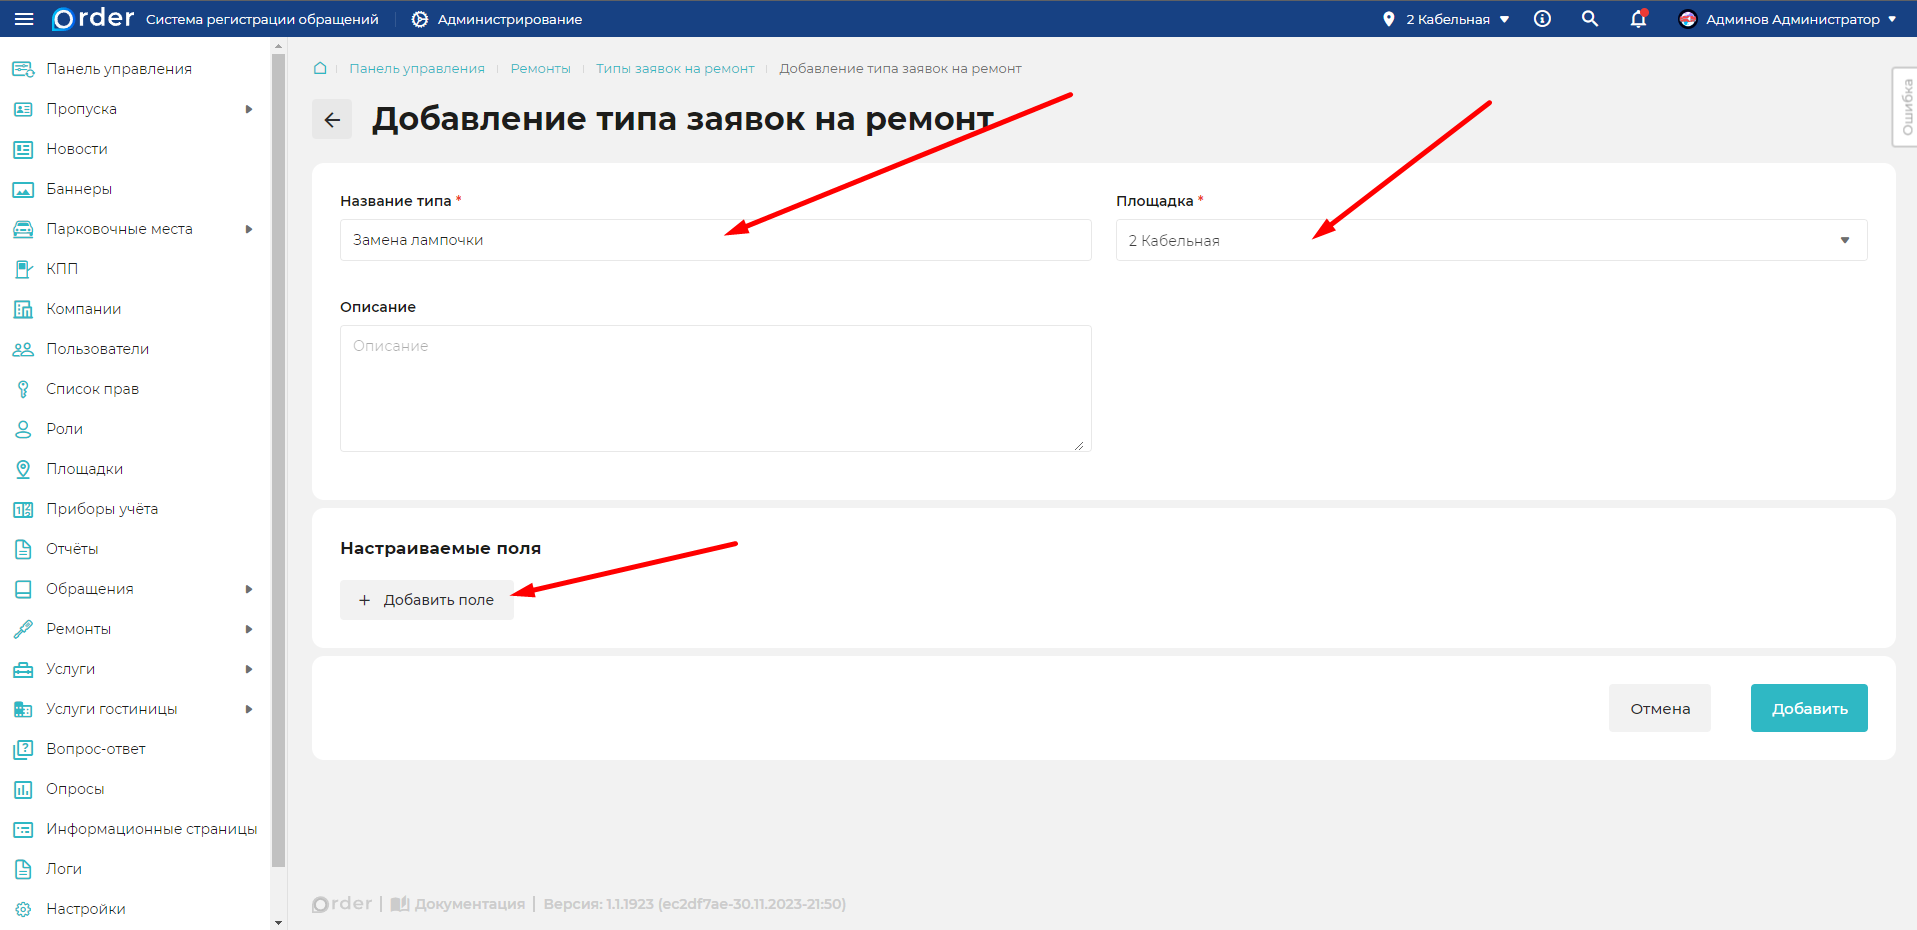Click the Администрирование gear icon

pos(420,19)
